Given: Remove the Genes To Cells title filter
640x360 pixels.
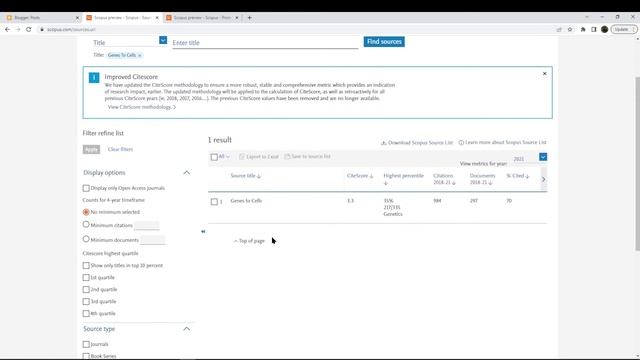Looking at the screenshot, I should click(140, 56).
